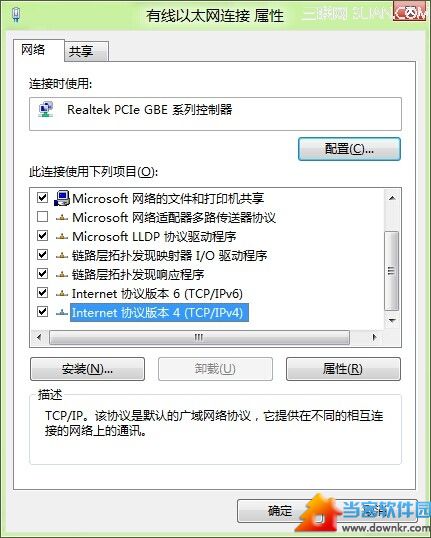Image resolution: width=431 pixels, height=538 pixels.
Task: Click the vertical scrollbar thumb in items list
Action: point(392,271)
